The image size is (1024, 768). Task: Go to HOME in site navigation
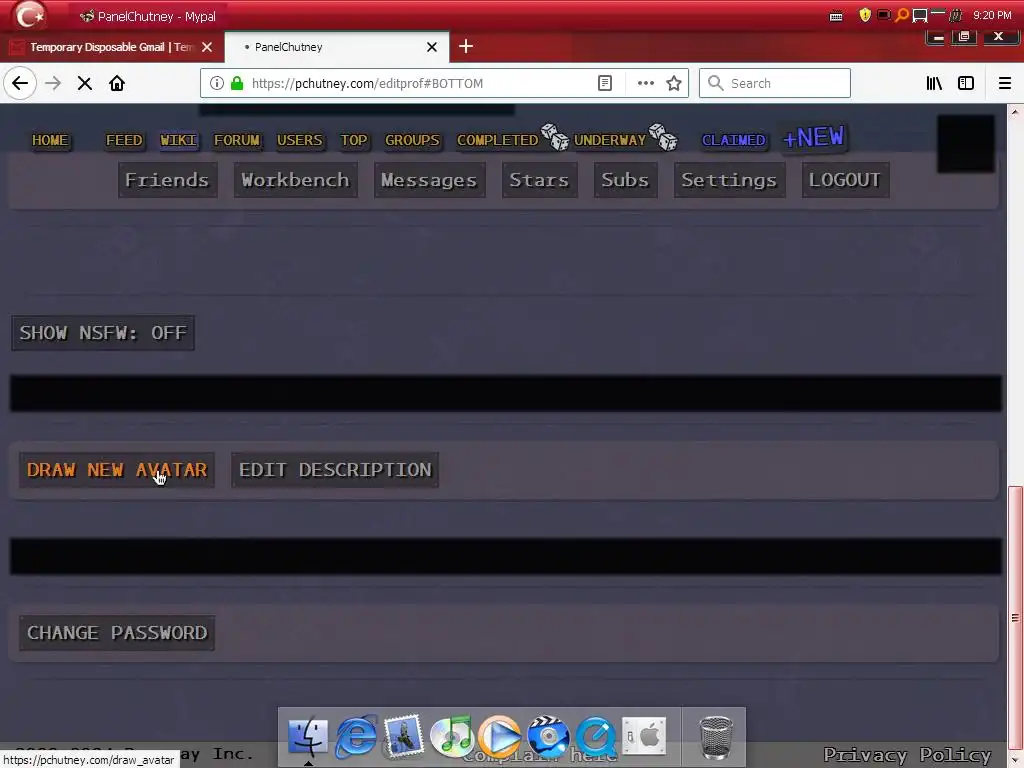click(x=50, y=140)
